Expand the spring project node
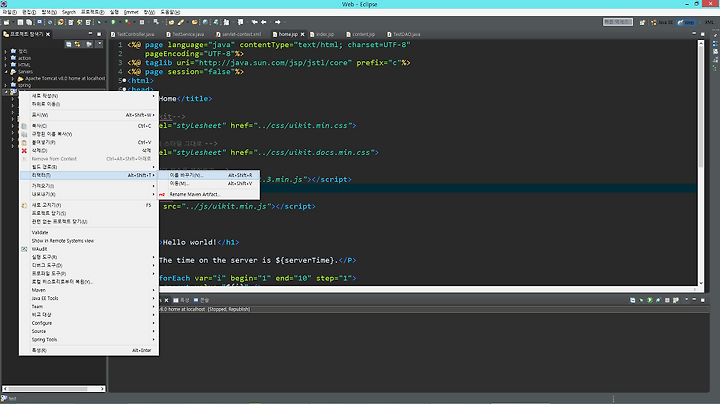The width and height of the screenshot is (720, 404). pos(6,85)
